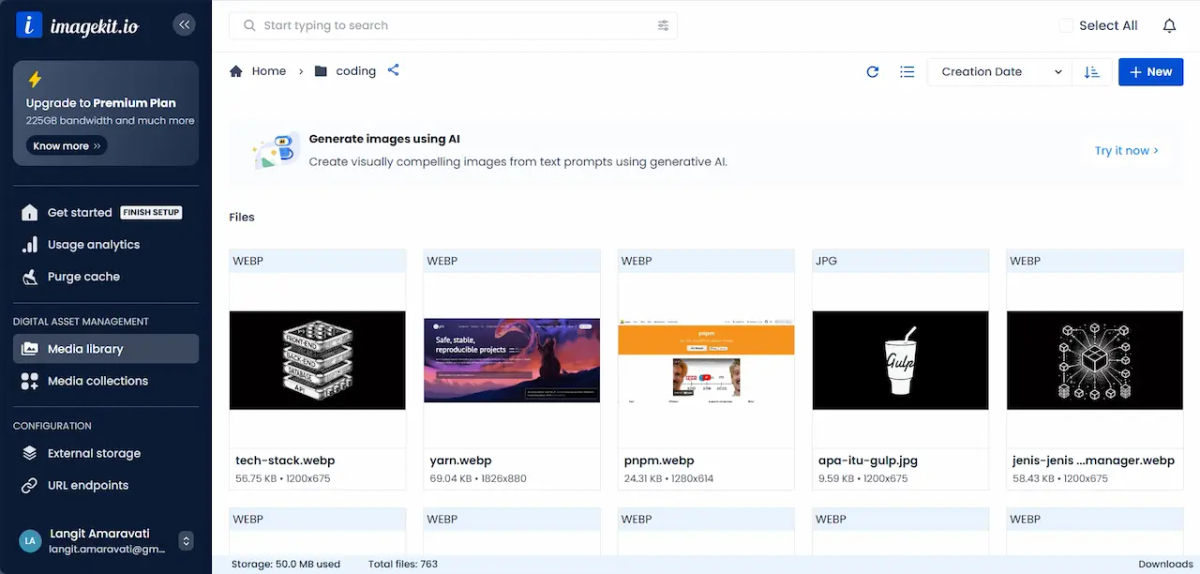Click the imagekit.io logo
Viewport: 1200px width, 574px height.
tap(77, 25)
